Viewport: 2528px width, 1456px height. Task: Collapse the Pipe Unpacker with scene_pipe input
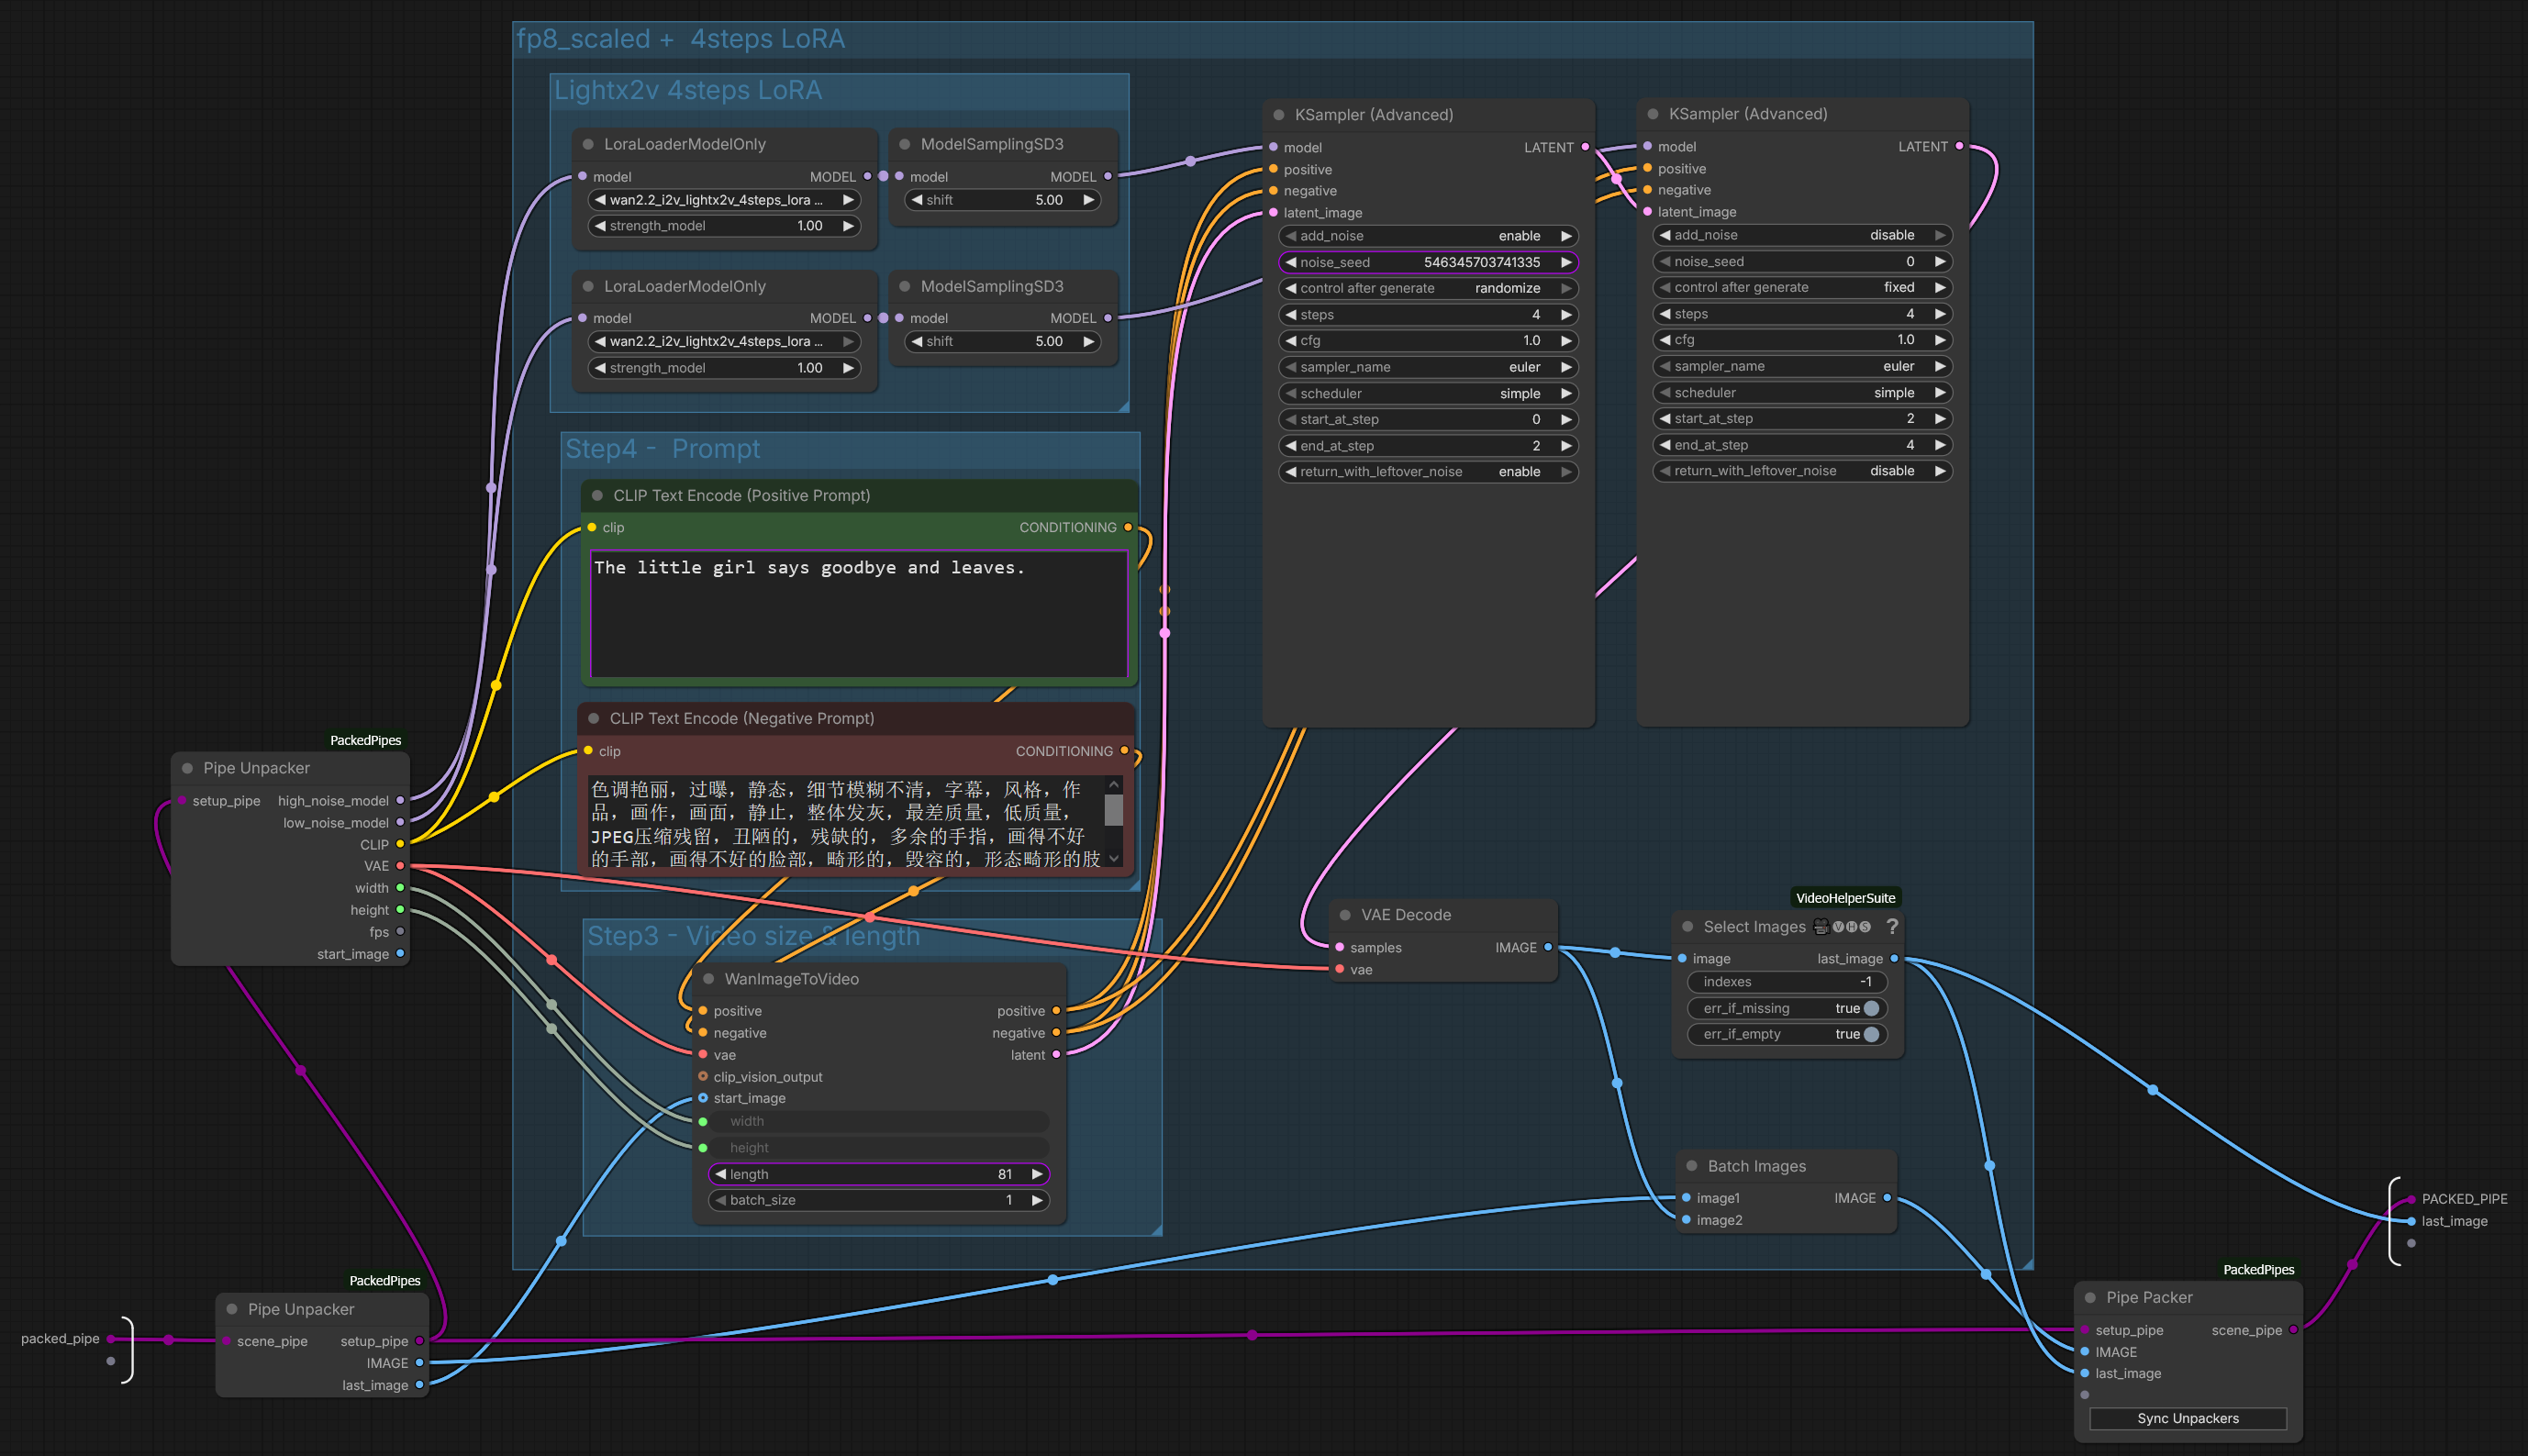click(x=232, y=1310)
